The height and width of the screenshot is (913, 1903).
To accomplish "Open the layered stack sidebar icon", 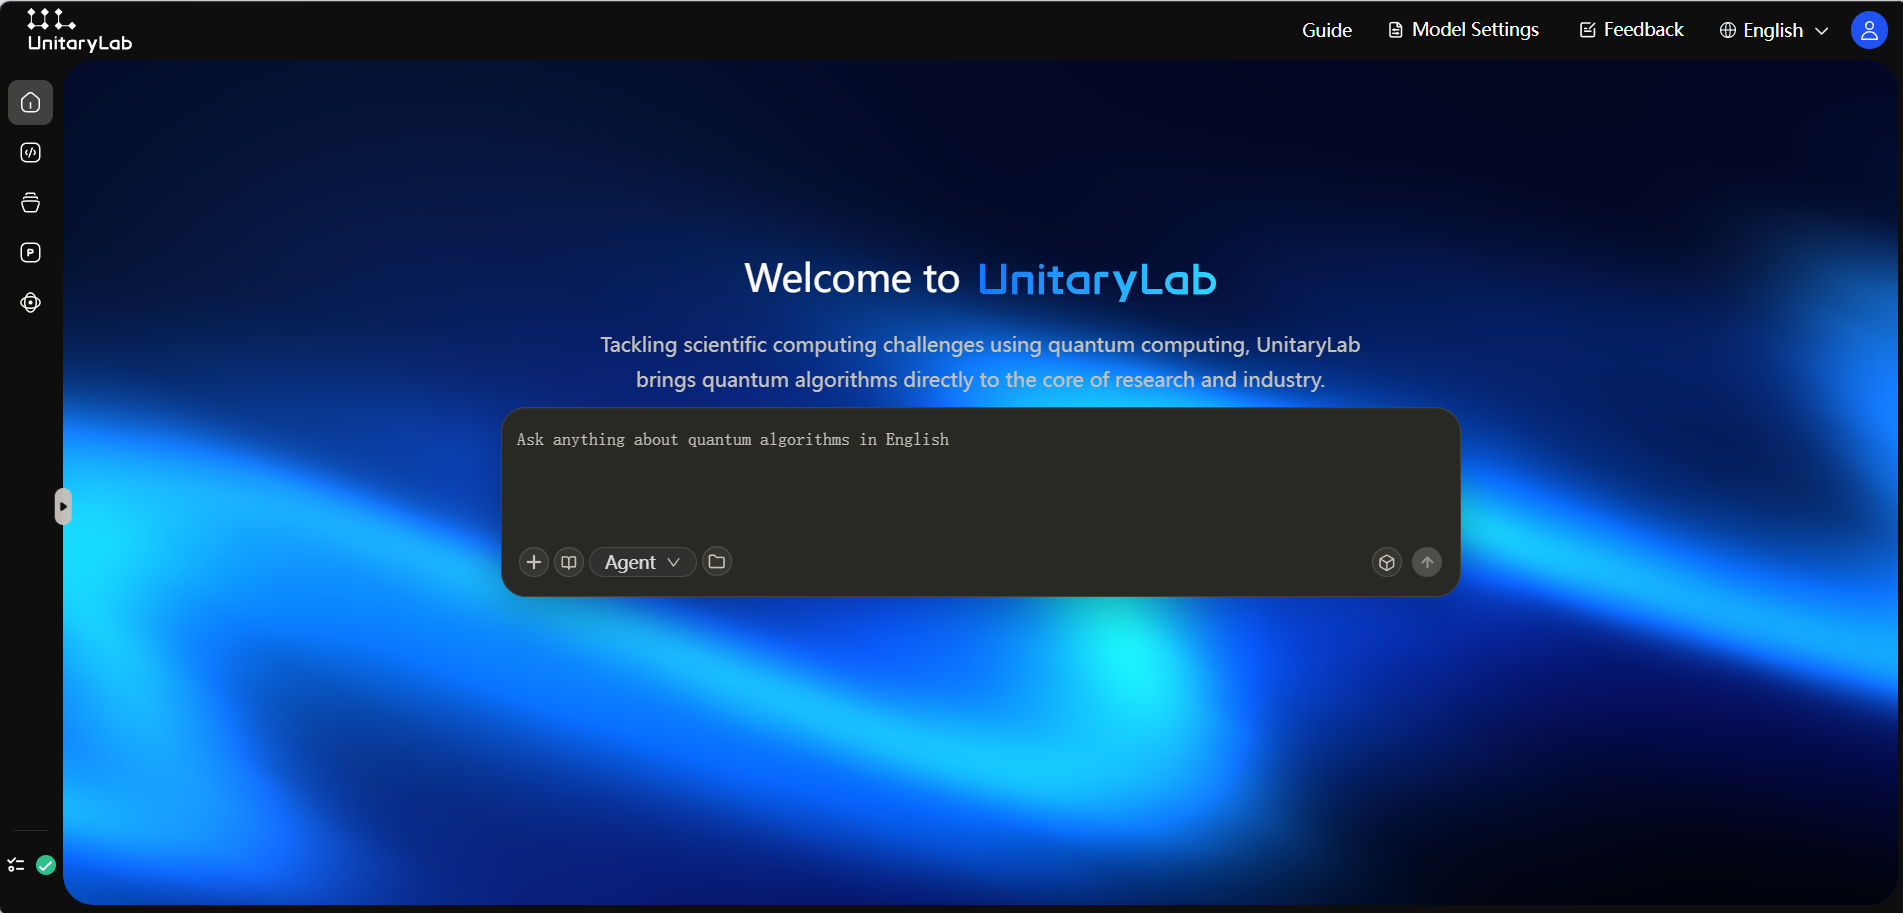I will tap(31, 203).
